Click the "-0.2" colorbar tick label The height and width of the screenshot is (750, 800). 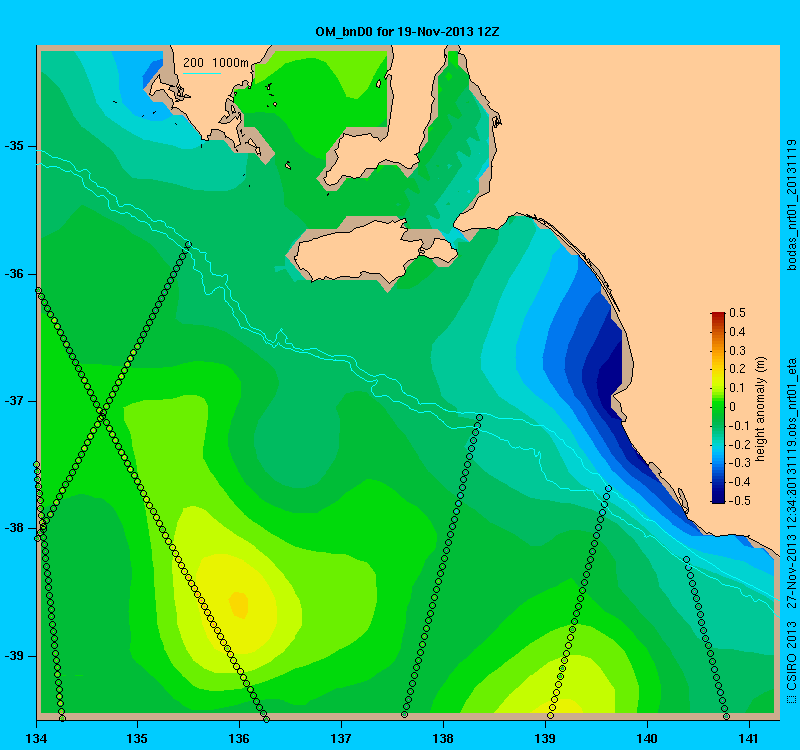[739, 444]
